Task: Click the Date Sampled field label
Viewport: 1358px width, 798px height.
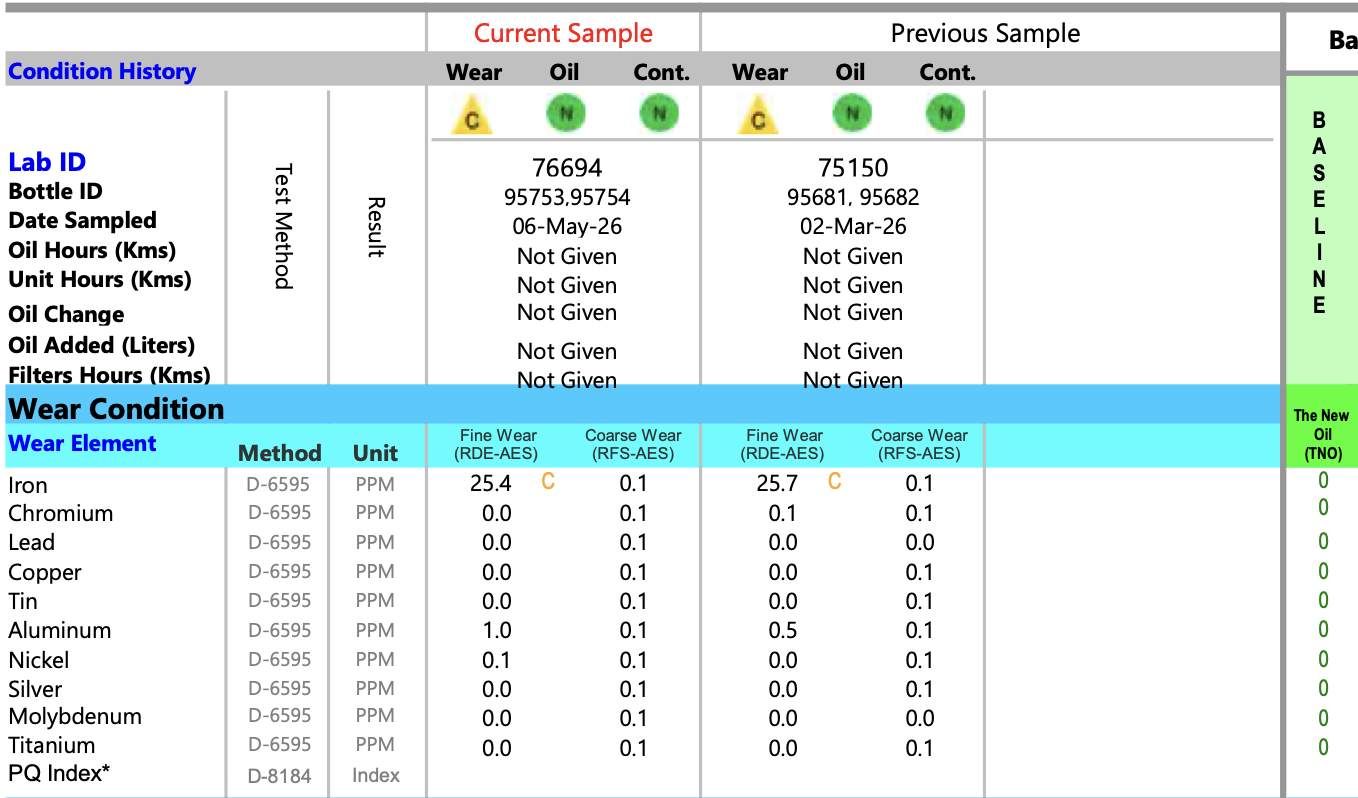Action: click(82, 220)
